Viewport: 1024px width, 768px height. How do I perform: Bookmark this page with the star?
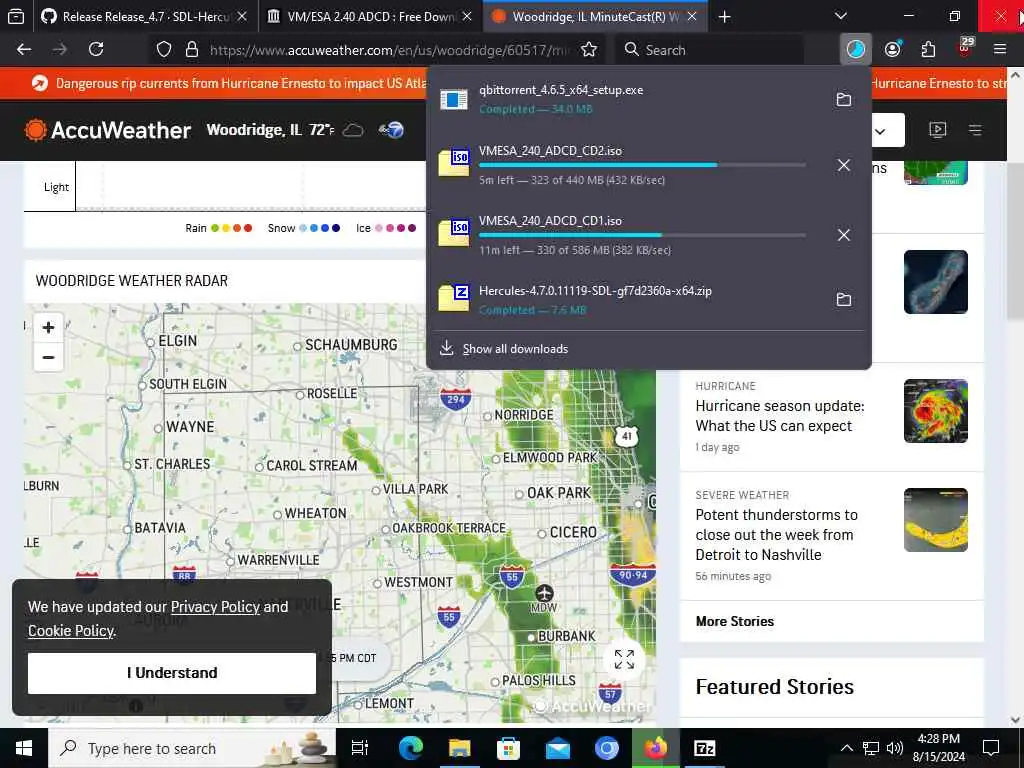coord(588,50)
